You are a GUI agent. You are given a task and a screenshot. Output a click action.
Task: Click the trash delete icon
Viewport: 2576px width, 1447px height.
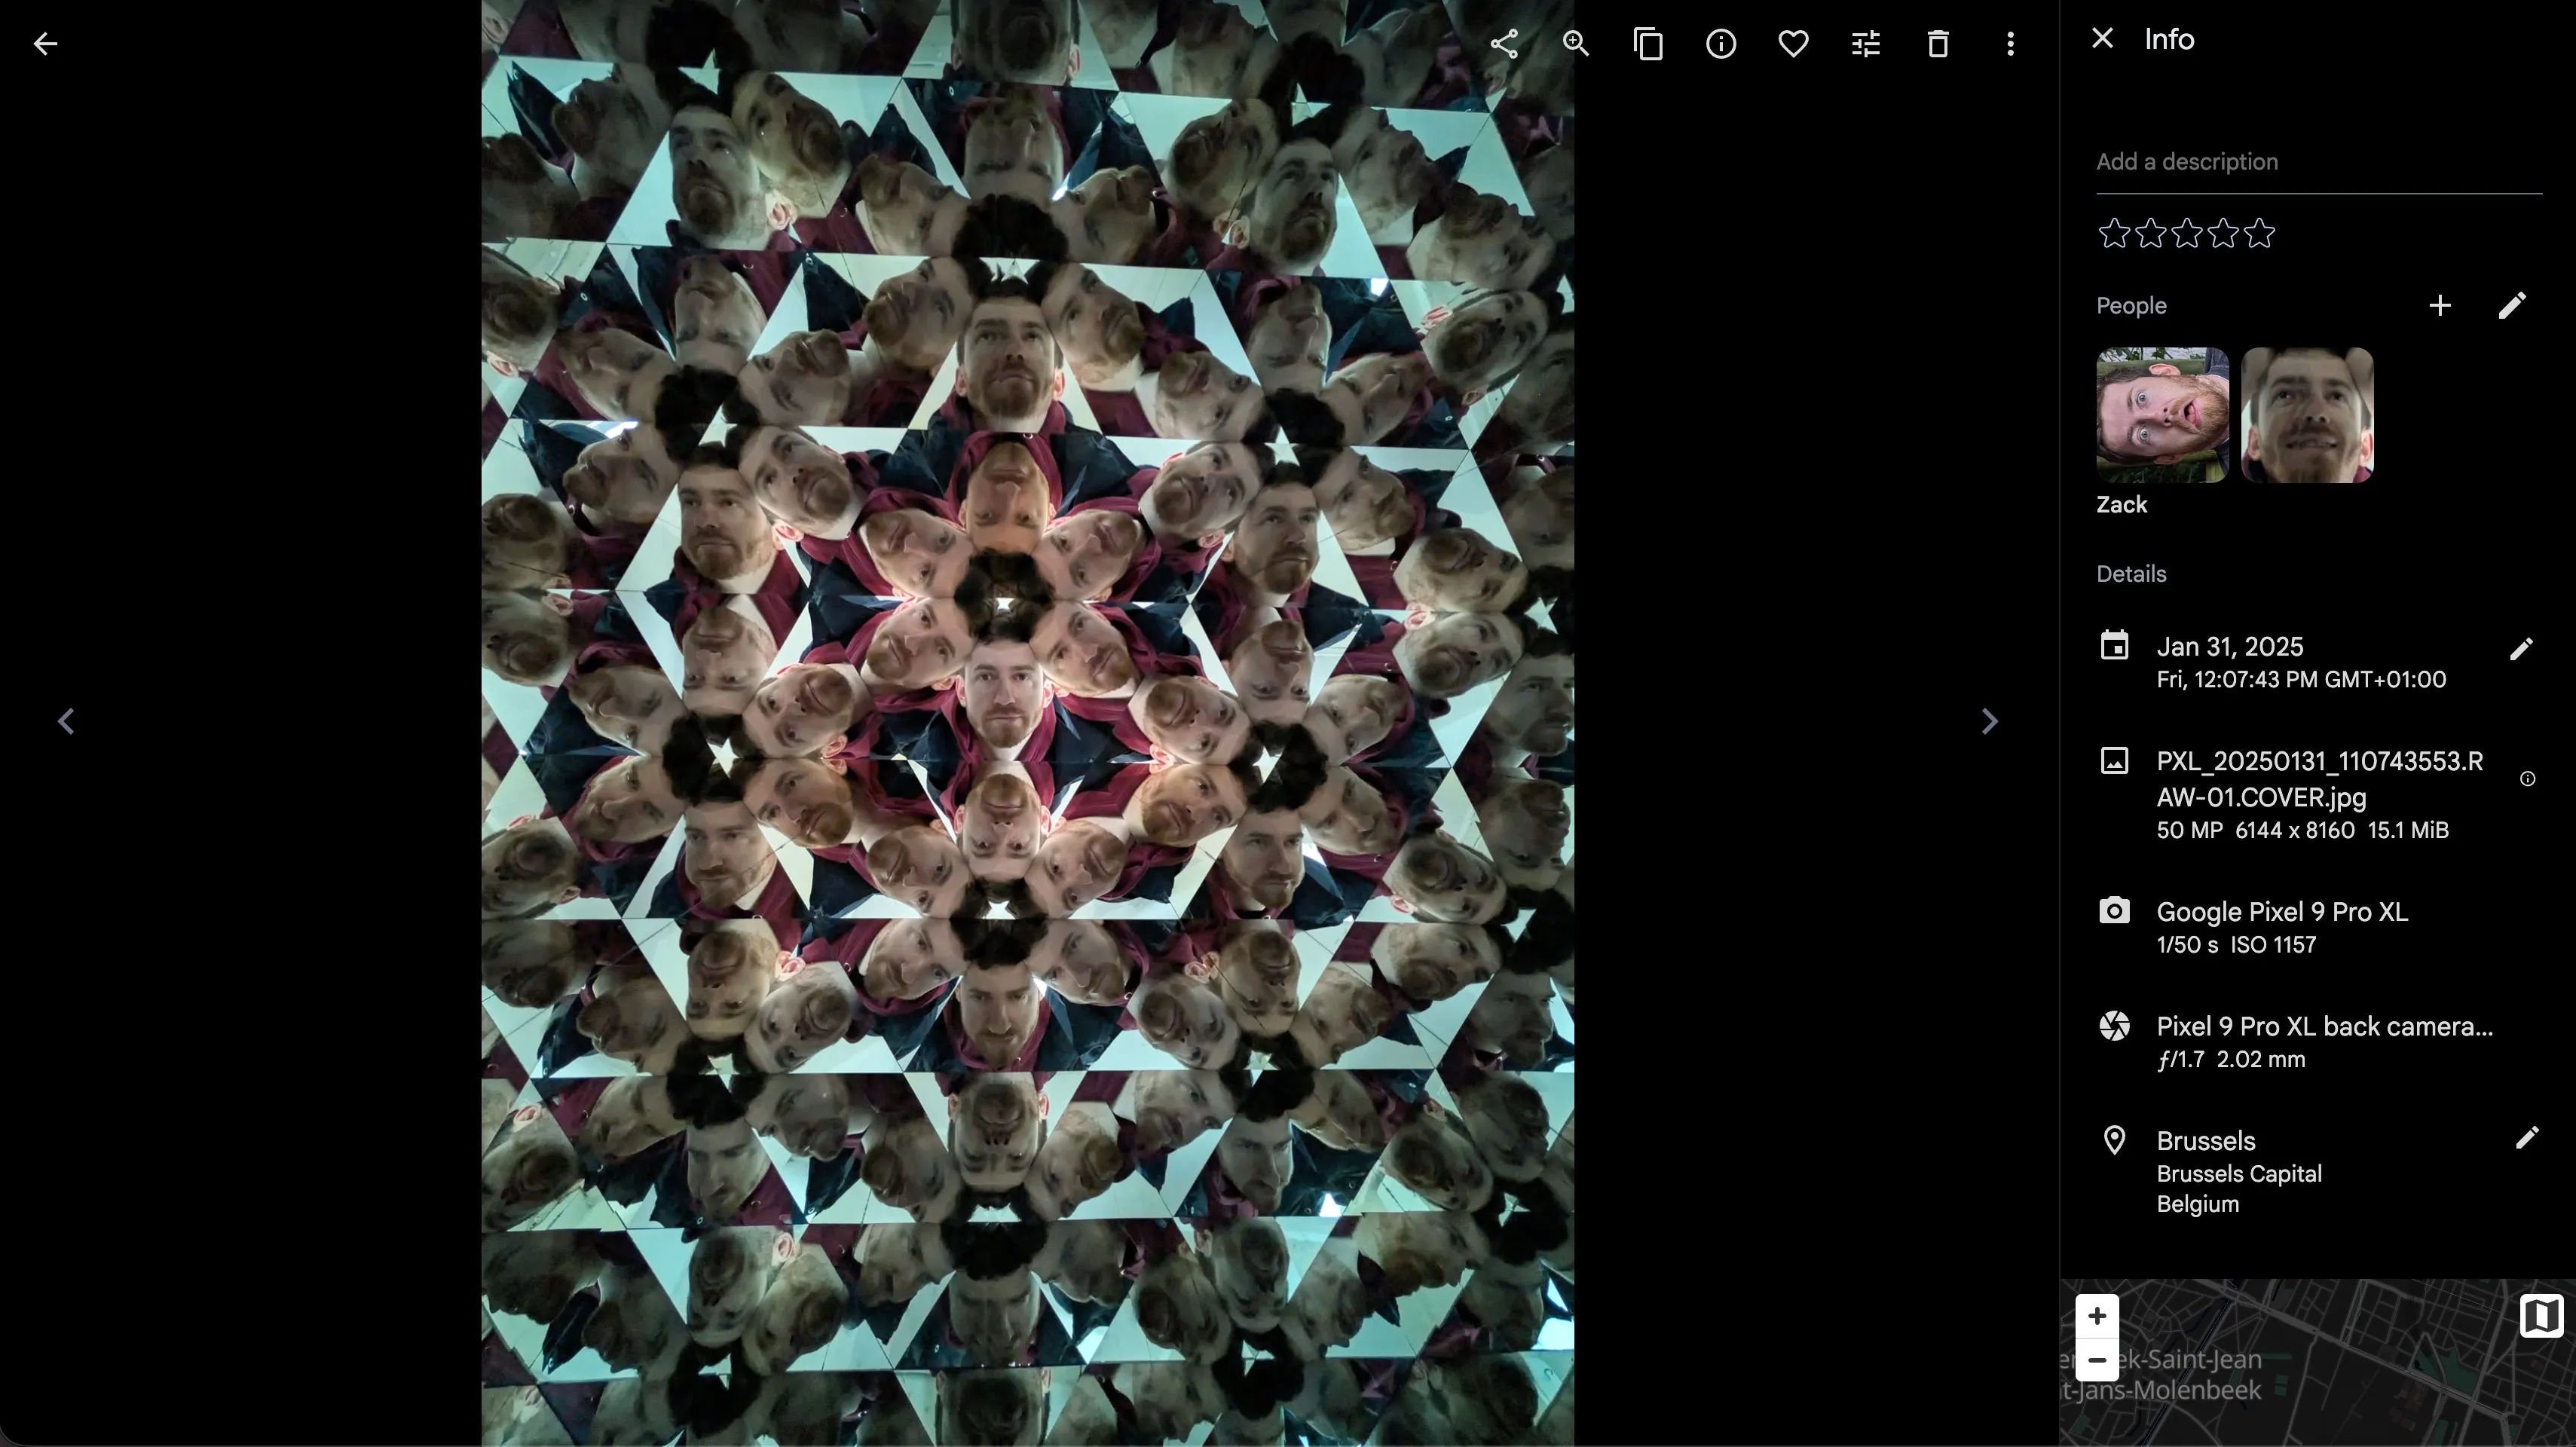coord(1938,44)
